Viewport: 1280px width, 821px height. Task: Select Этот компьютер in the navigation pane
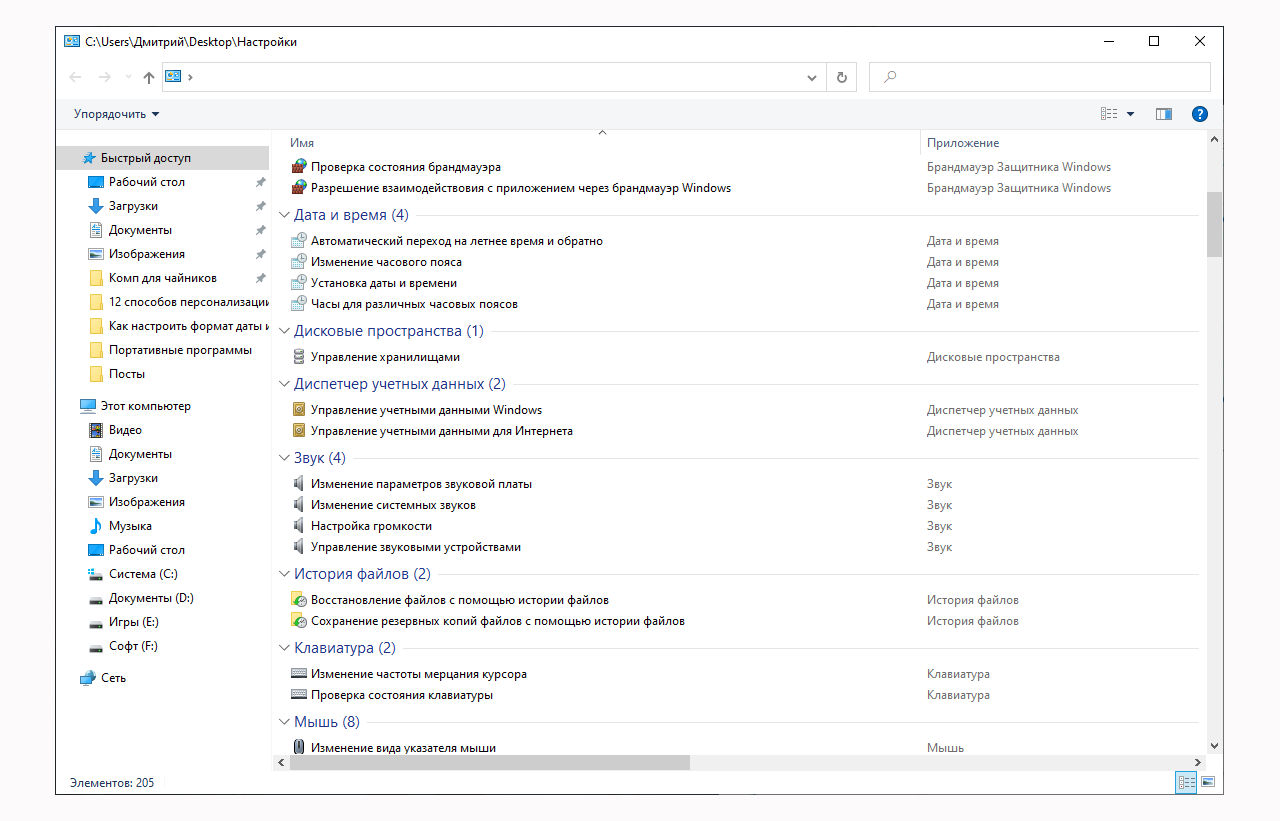(x=145, y=406)
